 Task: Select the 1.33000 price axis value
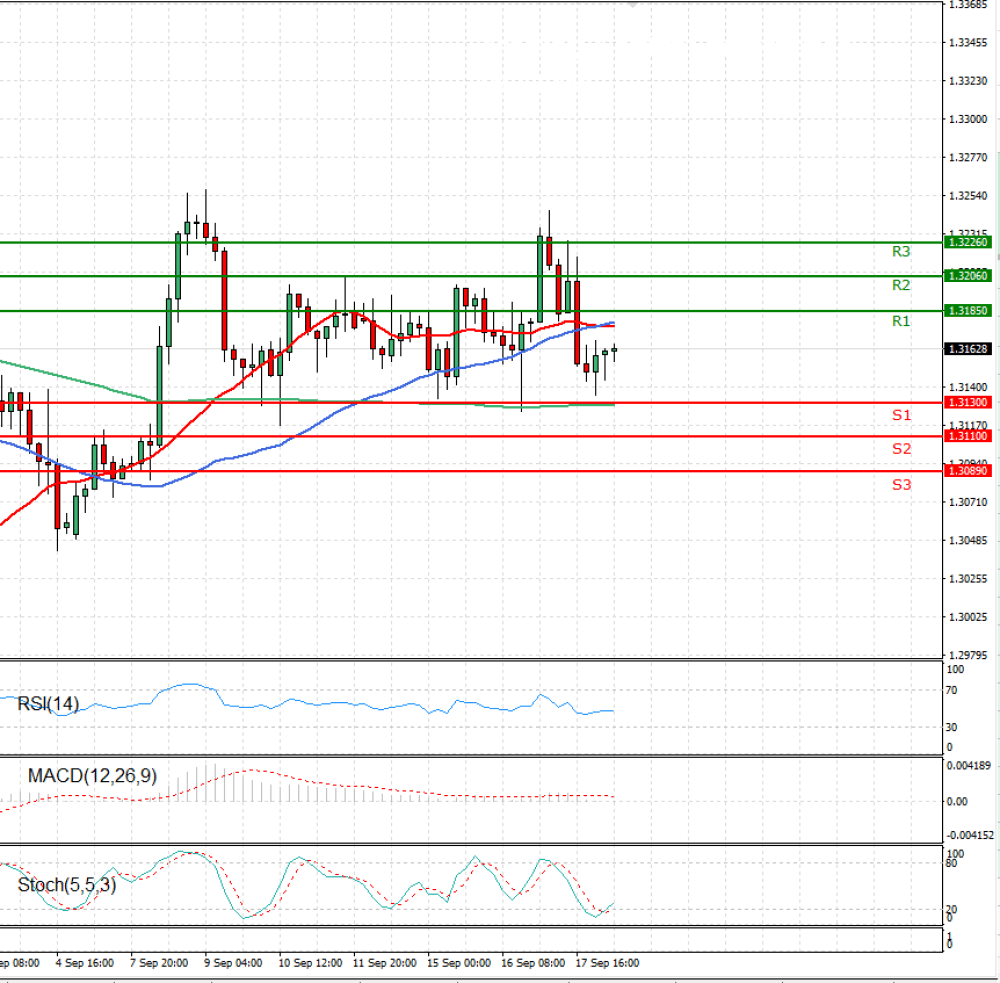pyautogui.click(x=968, y=119)
